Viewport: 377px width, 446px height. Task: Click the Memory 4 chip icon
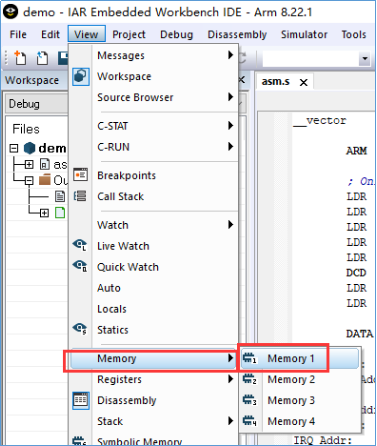click(250, 421)
